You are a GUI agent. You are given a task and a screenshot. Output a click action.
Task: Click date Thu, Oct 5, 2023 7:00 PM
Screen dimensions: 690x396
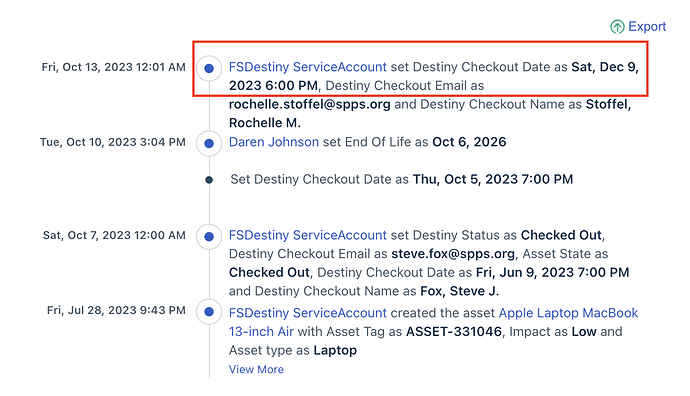tap(493, 180)
